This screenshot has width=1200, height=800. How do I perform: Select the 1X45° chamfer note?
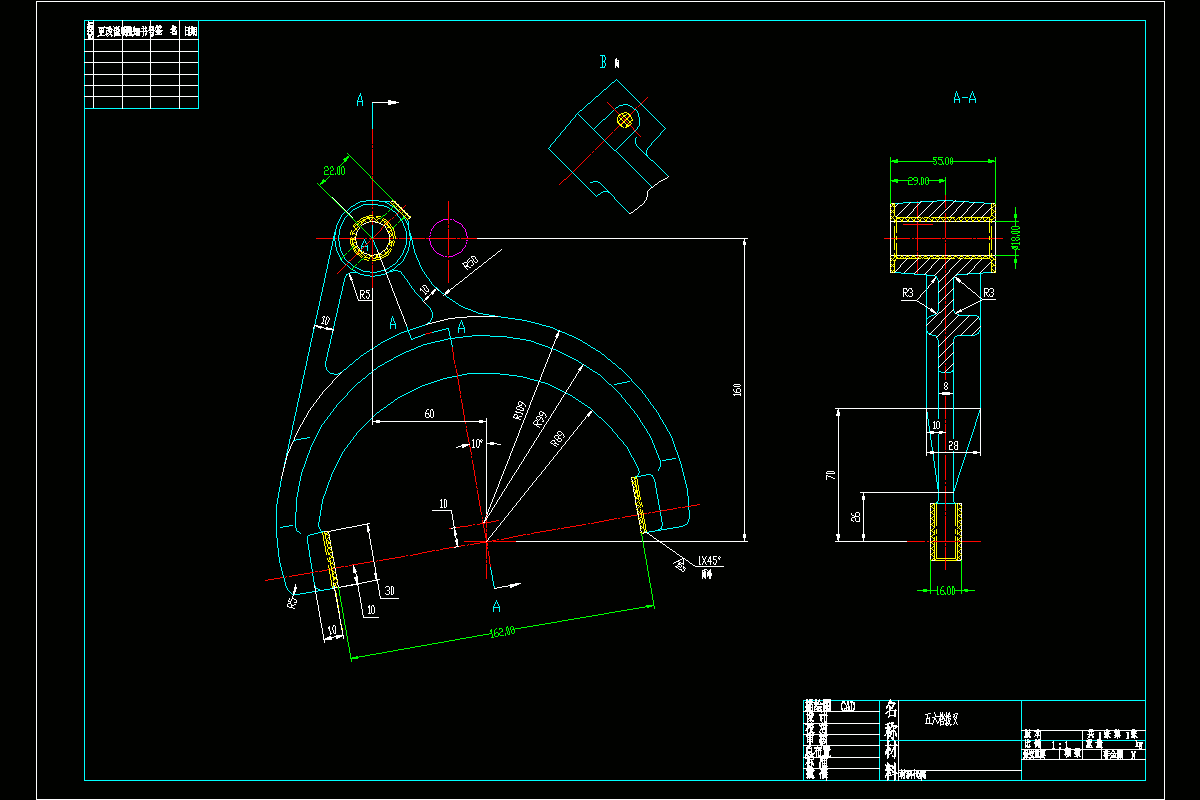pyautogui.click(x=710, y=561)
